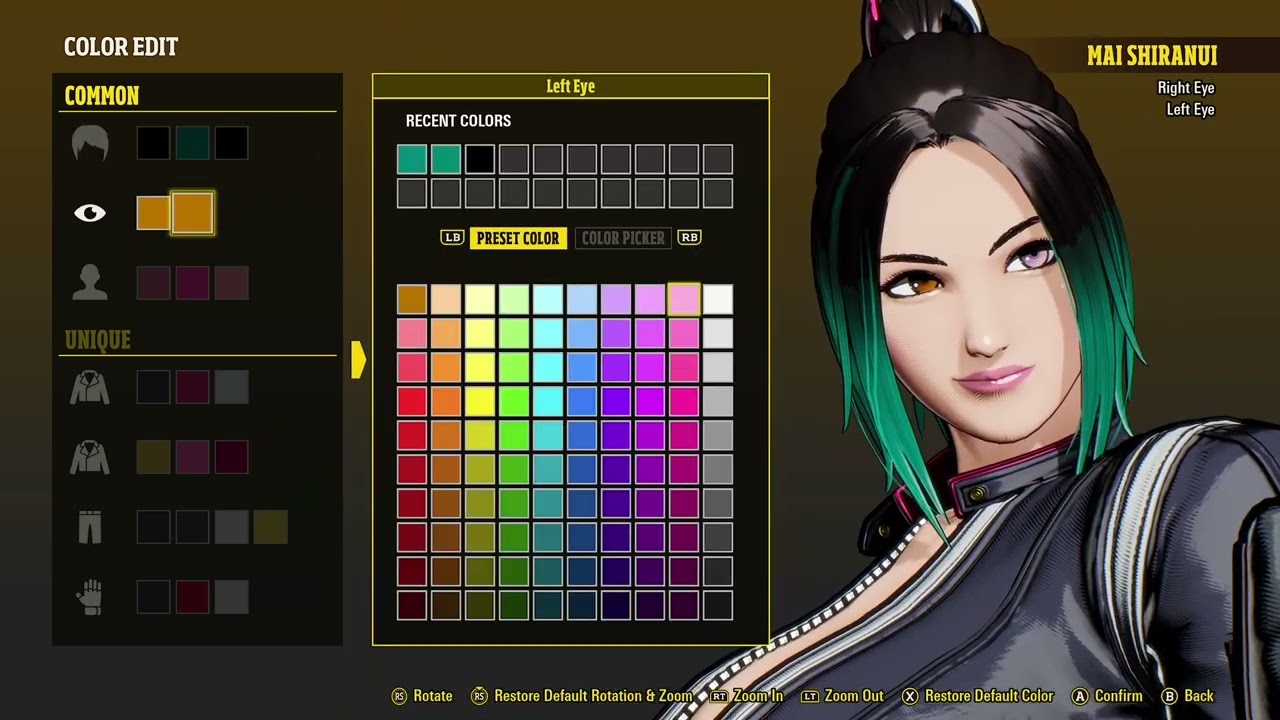Viewport: 1280px width, 720px height.
Task: Click the yellow arrow beside the palette
Action: (358, 360)
